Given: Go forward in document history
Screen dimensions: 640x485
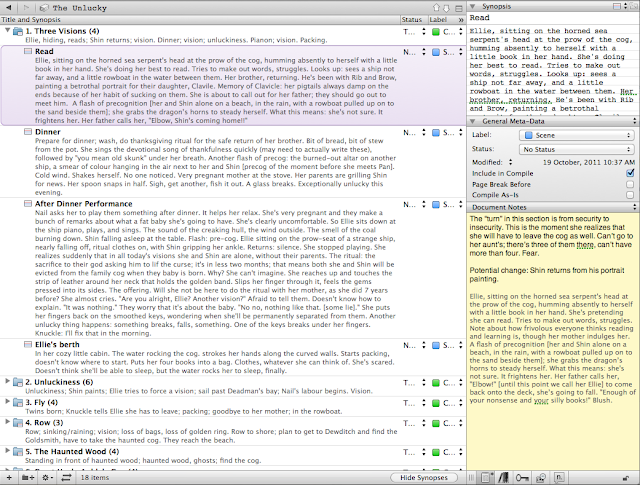Looking at the screenshot, I should pyautogui.click(x=25, y=7).
